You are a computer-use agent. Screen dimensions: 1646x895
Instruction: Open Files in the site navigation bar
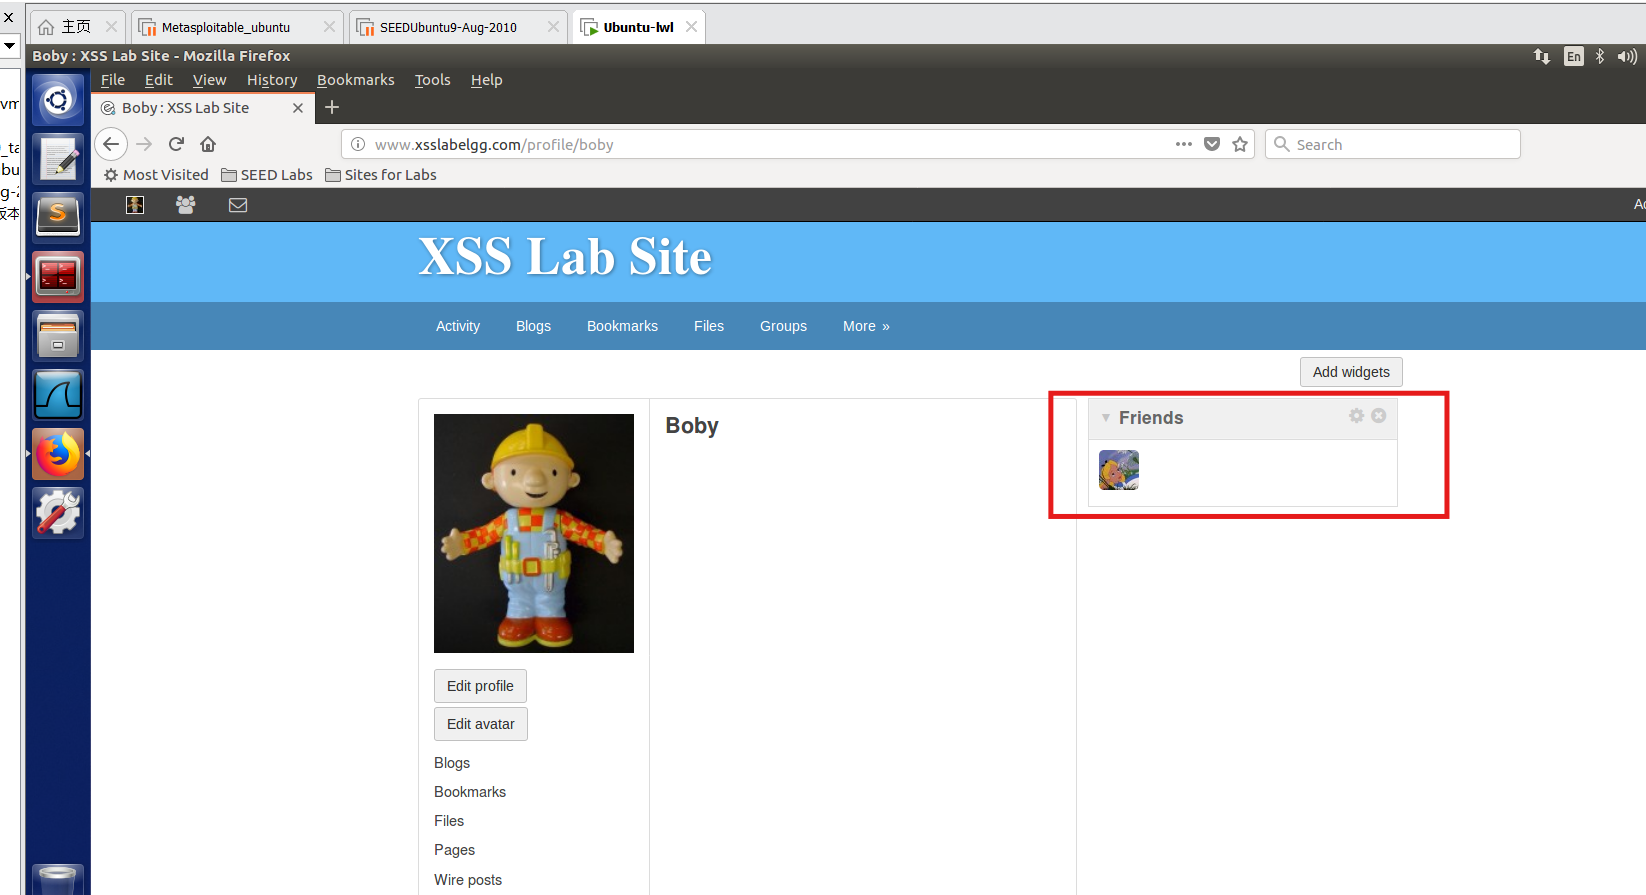(x=709, y=326)
